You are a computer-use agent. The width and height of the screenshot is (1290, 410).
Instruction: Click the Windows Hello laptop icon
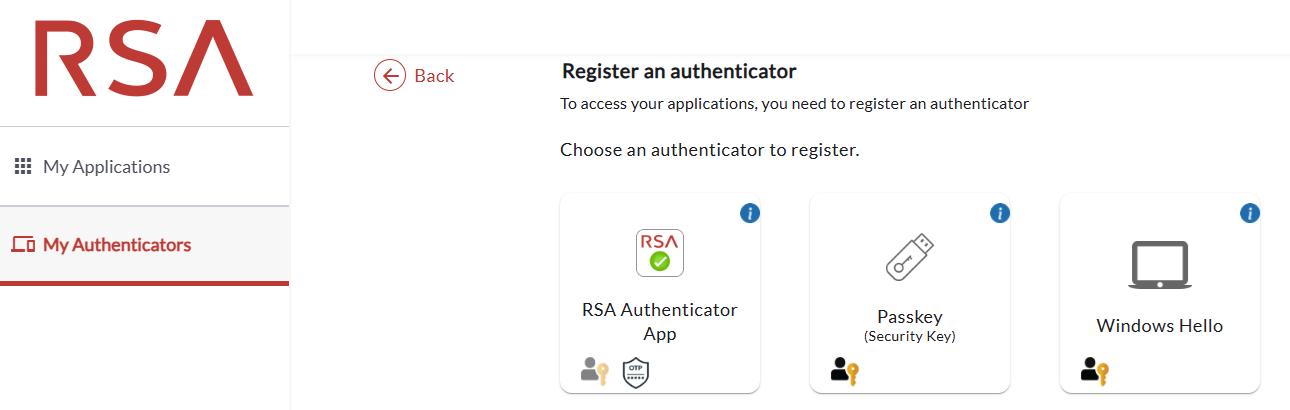click(x=1160, y=265)
